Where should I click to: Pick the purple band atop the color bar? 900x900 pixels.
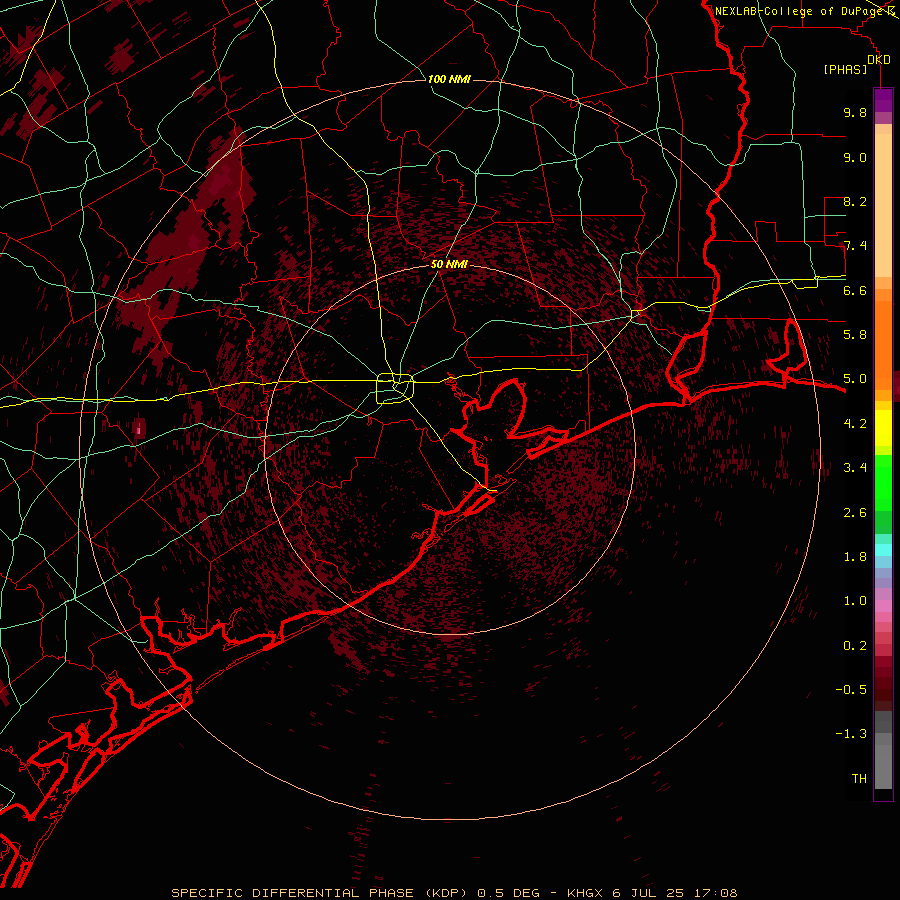[x=883, y=100]
